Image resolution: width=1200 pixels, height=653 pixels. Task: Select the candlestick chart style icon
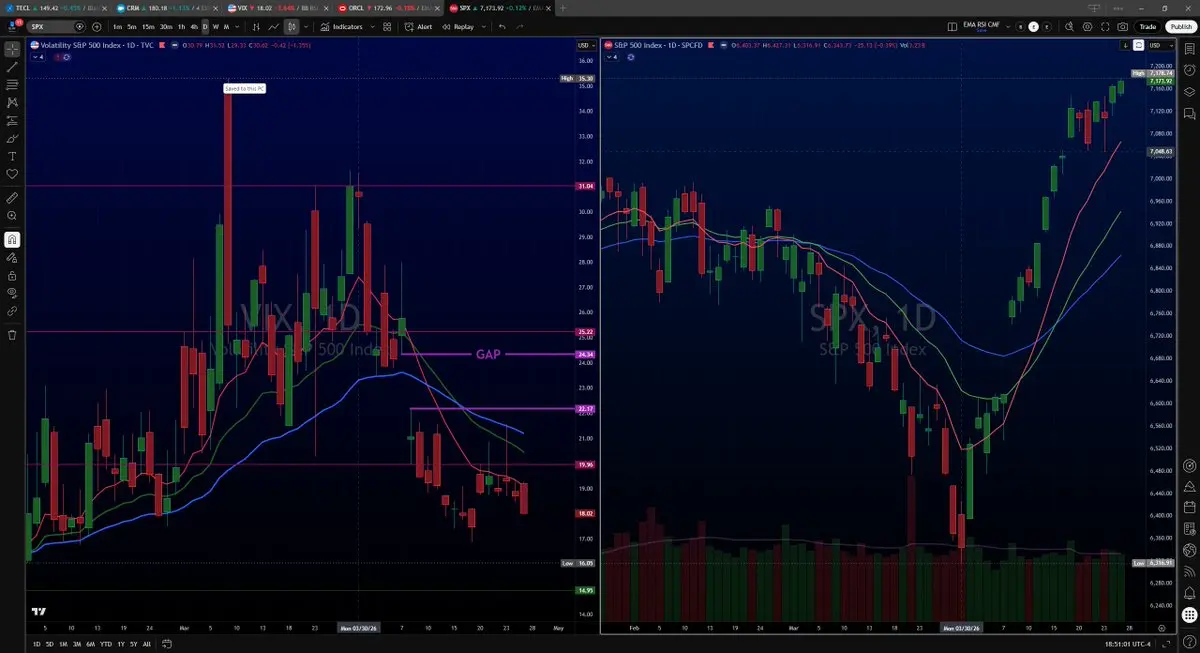291,27
